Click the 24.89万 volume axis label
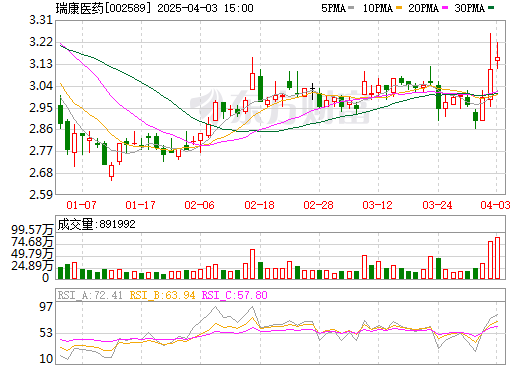520x365 pixels. [32, 266]
